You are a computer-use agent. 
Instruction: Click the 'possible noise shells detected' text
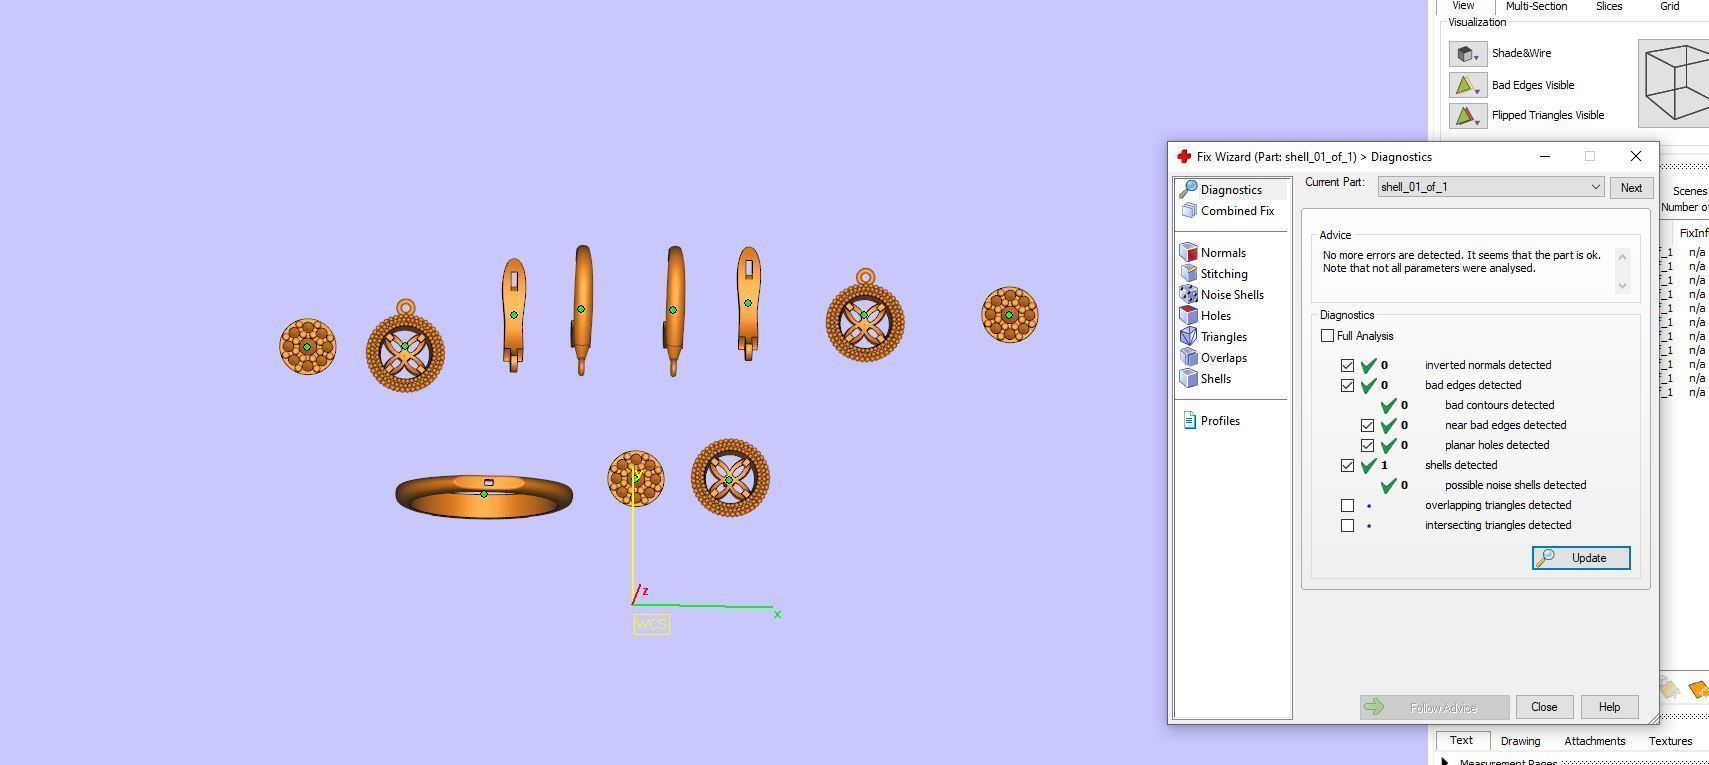click(1515, 486)
